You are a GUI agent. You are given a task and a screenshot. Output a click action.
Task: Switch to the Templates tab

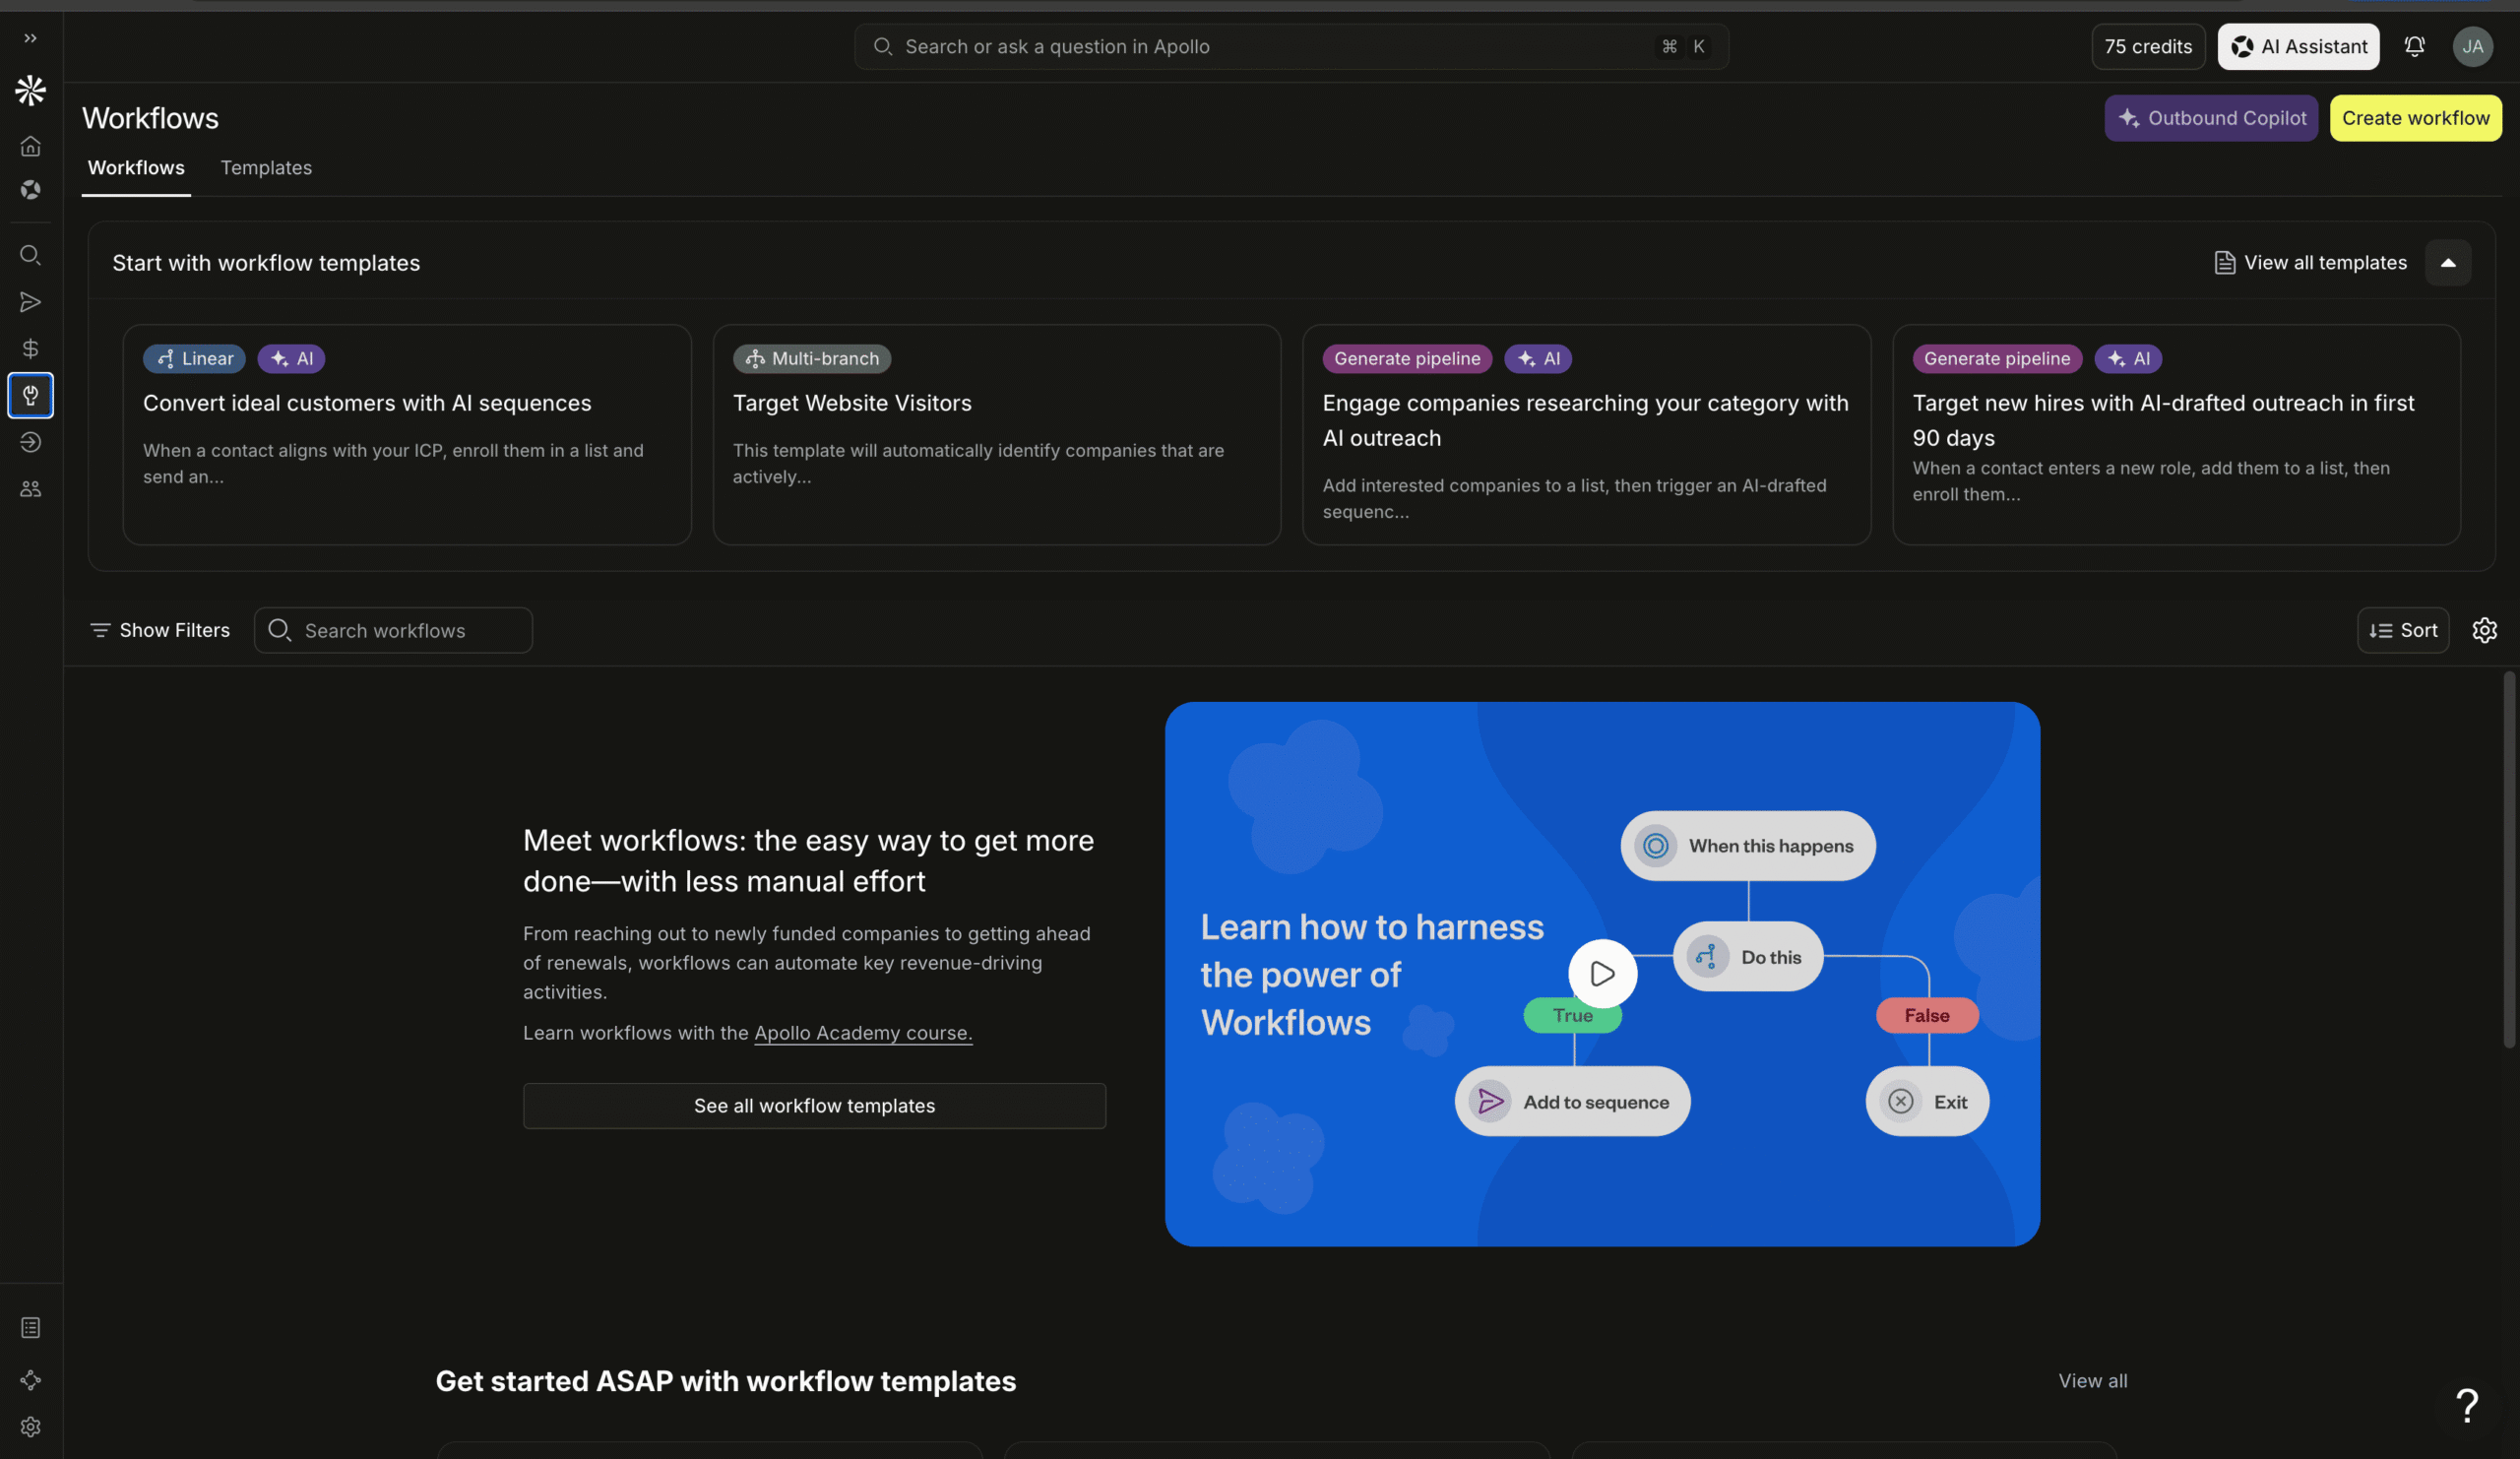tap(266, 168)
